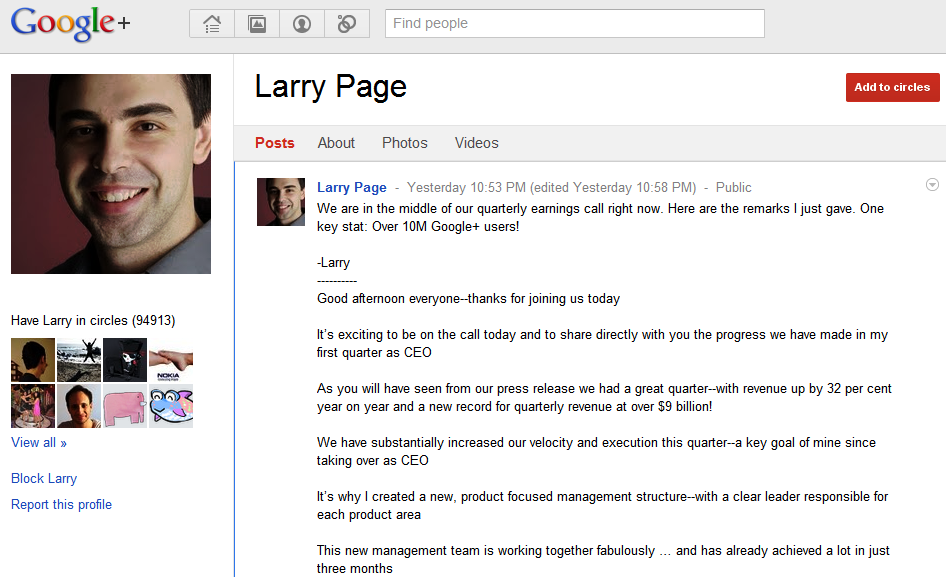Open the Circles icon in toolbar
Viewport: 946px width, 577px height.
pyautogui.click(x=347, y=24)
